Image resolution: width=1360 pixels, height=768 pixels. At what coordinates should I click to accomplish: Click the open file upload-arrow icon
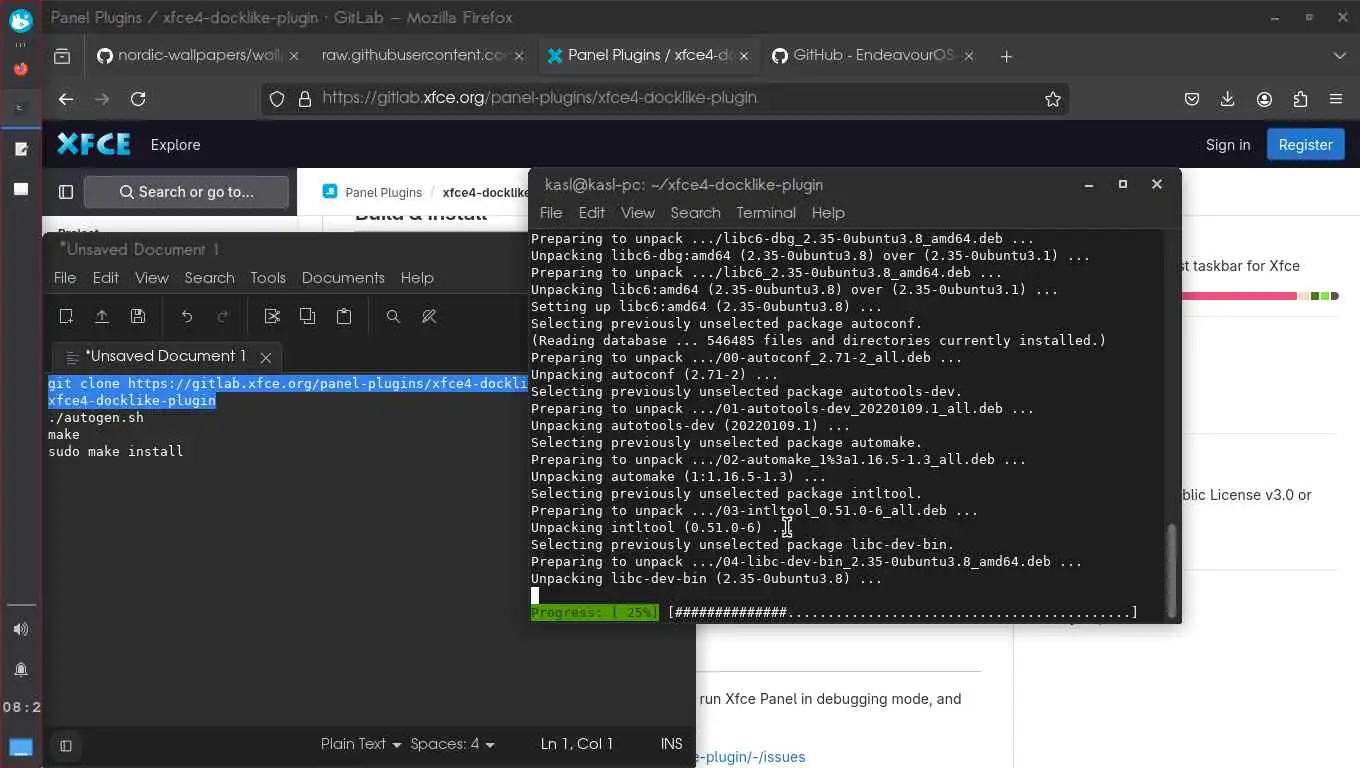[x=102, y=316]
